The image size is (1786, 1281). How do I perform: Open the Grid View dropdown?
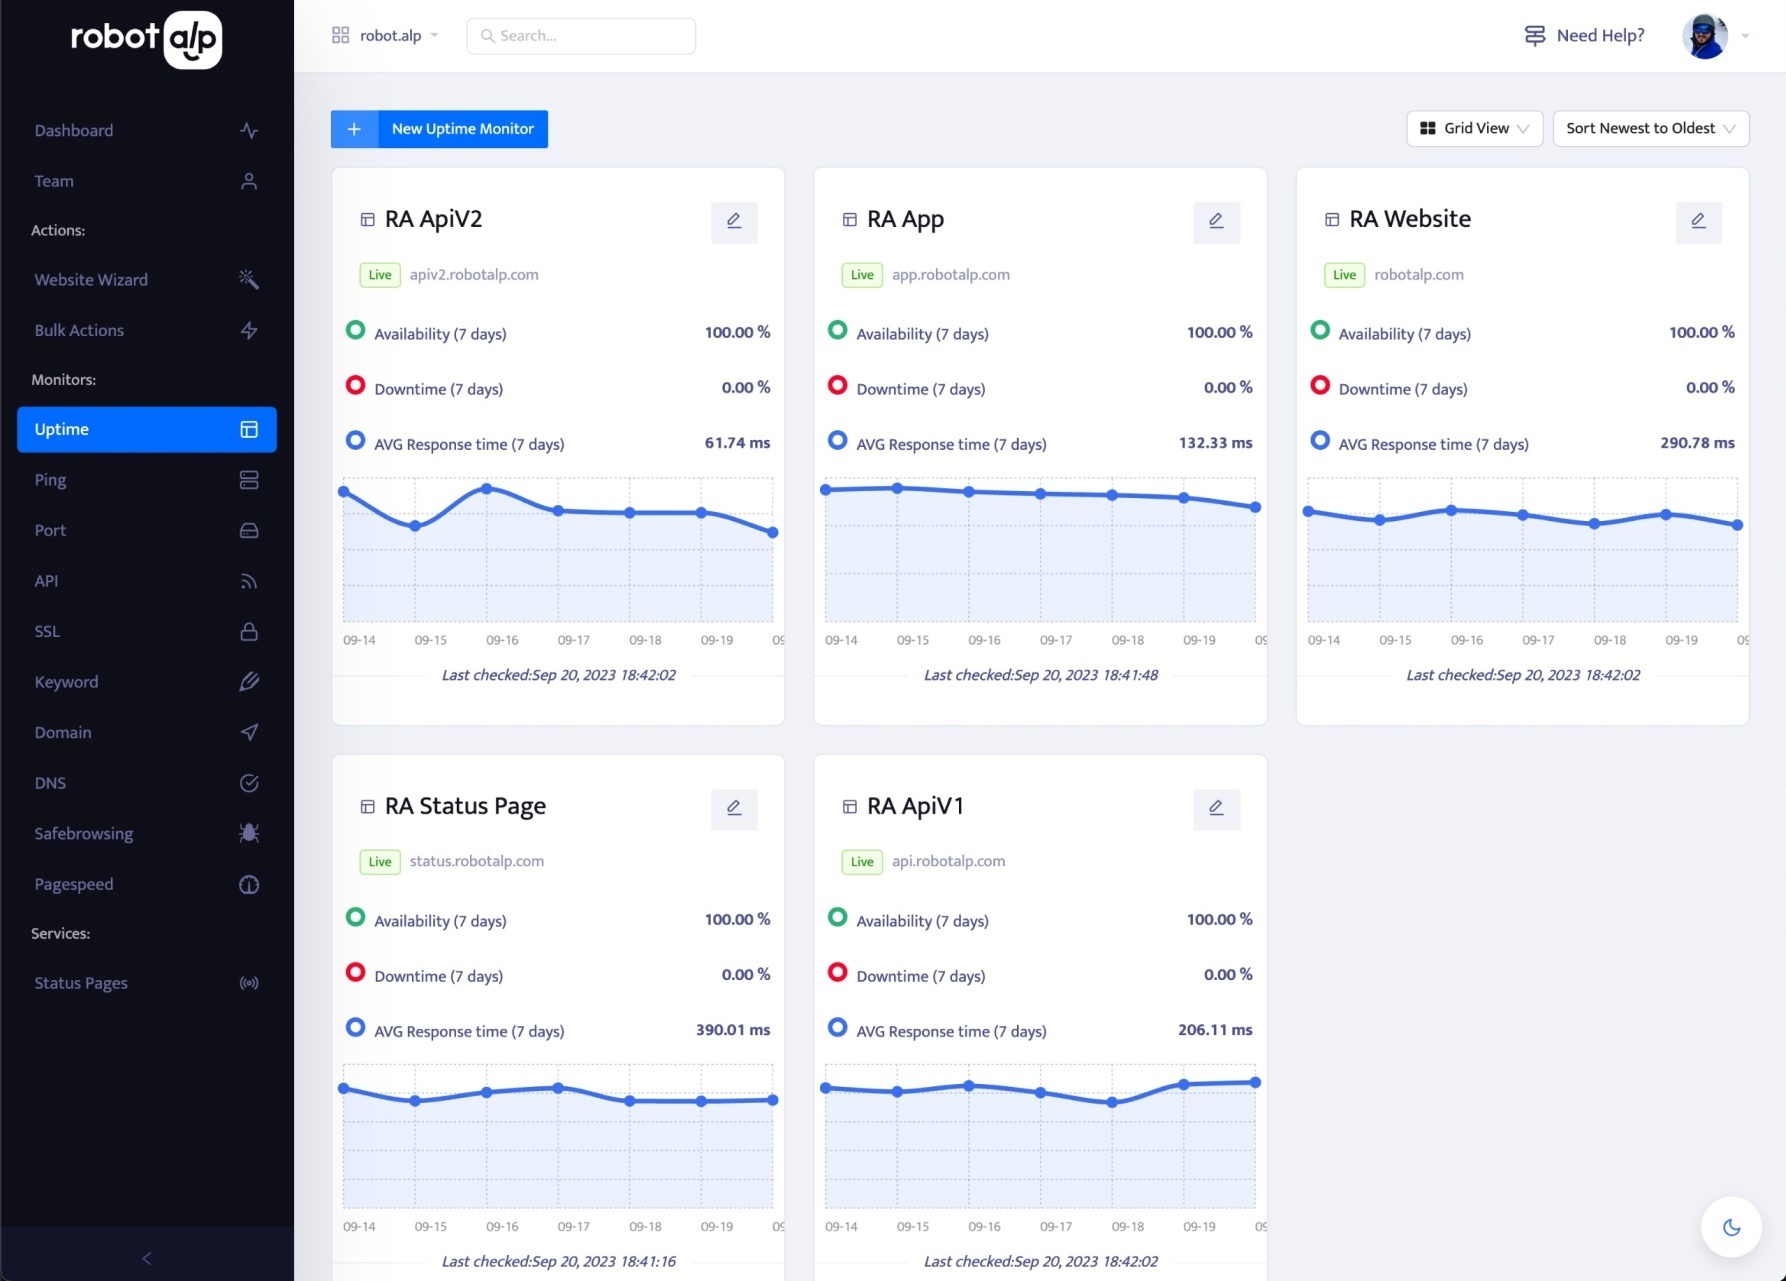1474,128
